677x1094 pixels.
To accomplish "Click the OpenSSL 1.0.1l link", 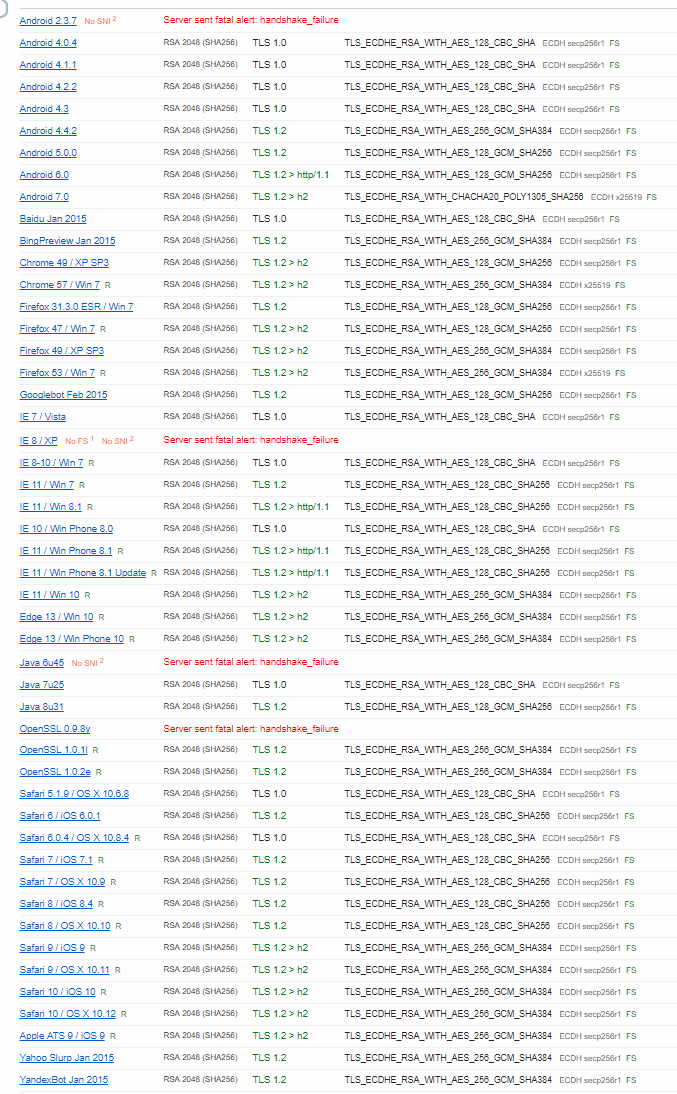I will tap(54, 750).
